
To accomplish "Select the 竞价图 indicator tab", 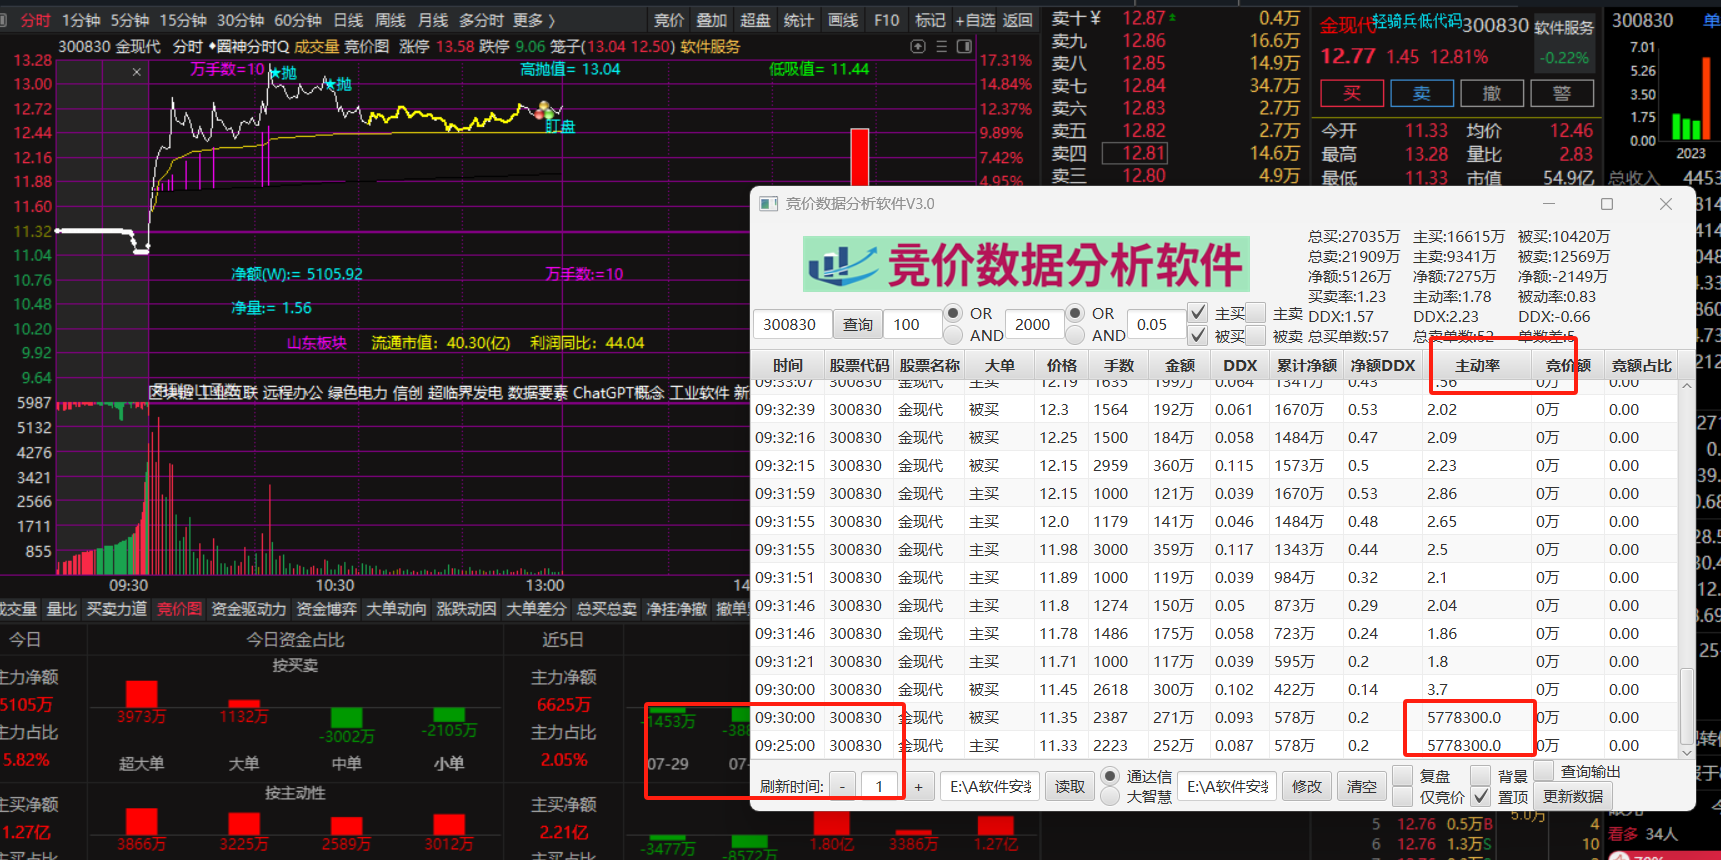I will [x=179, y=609].
